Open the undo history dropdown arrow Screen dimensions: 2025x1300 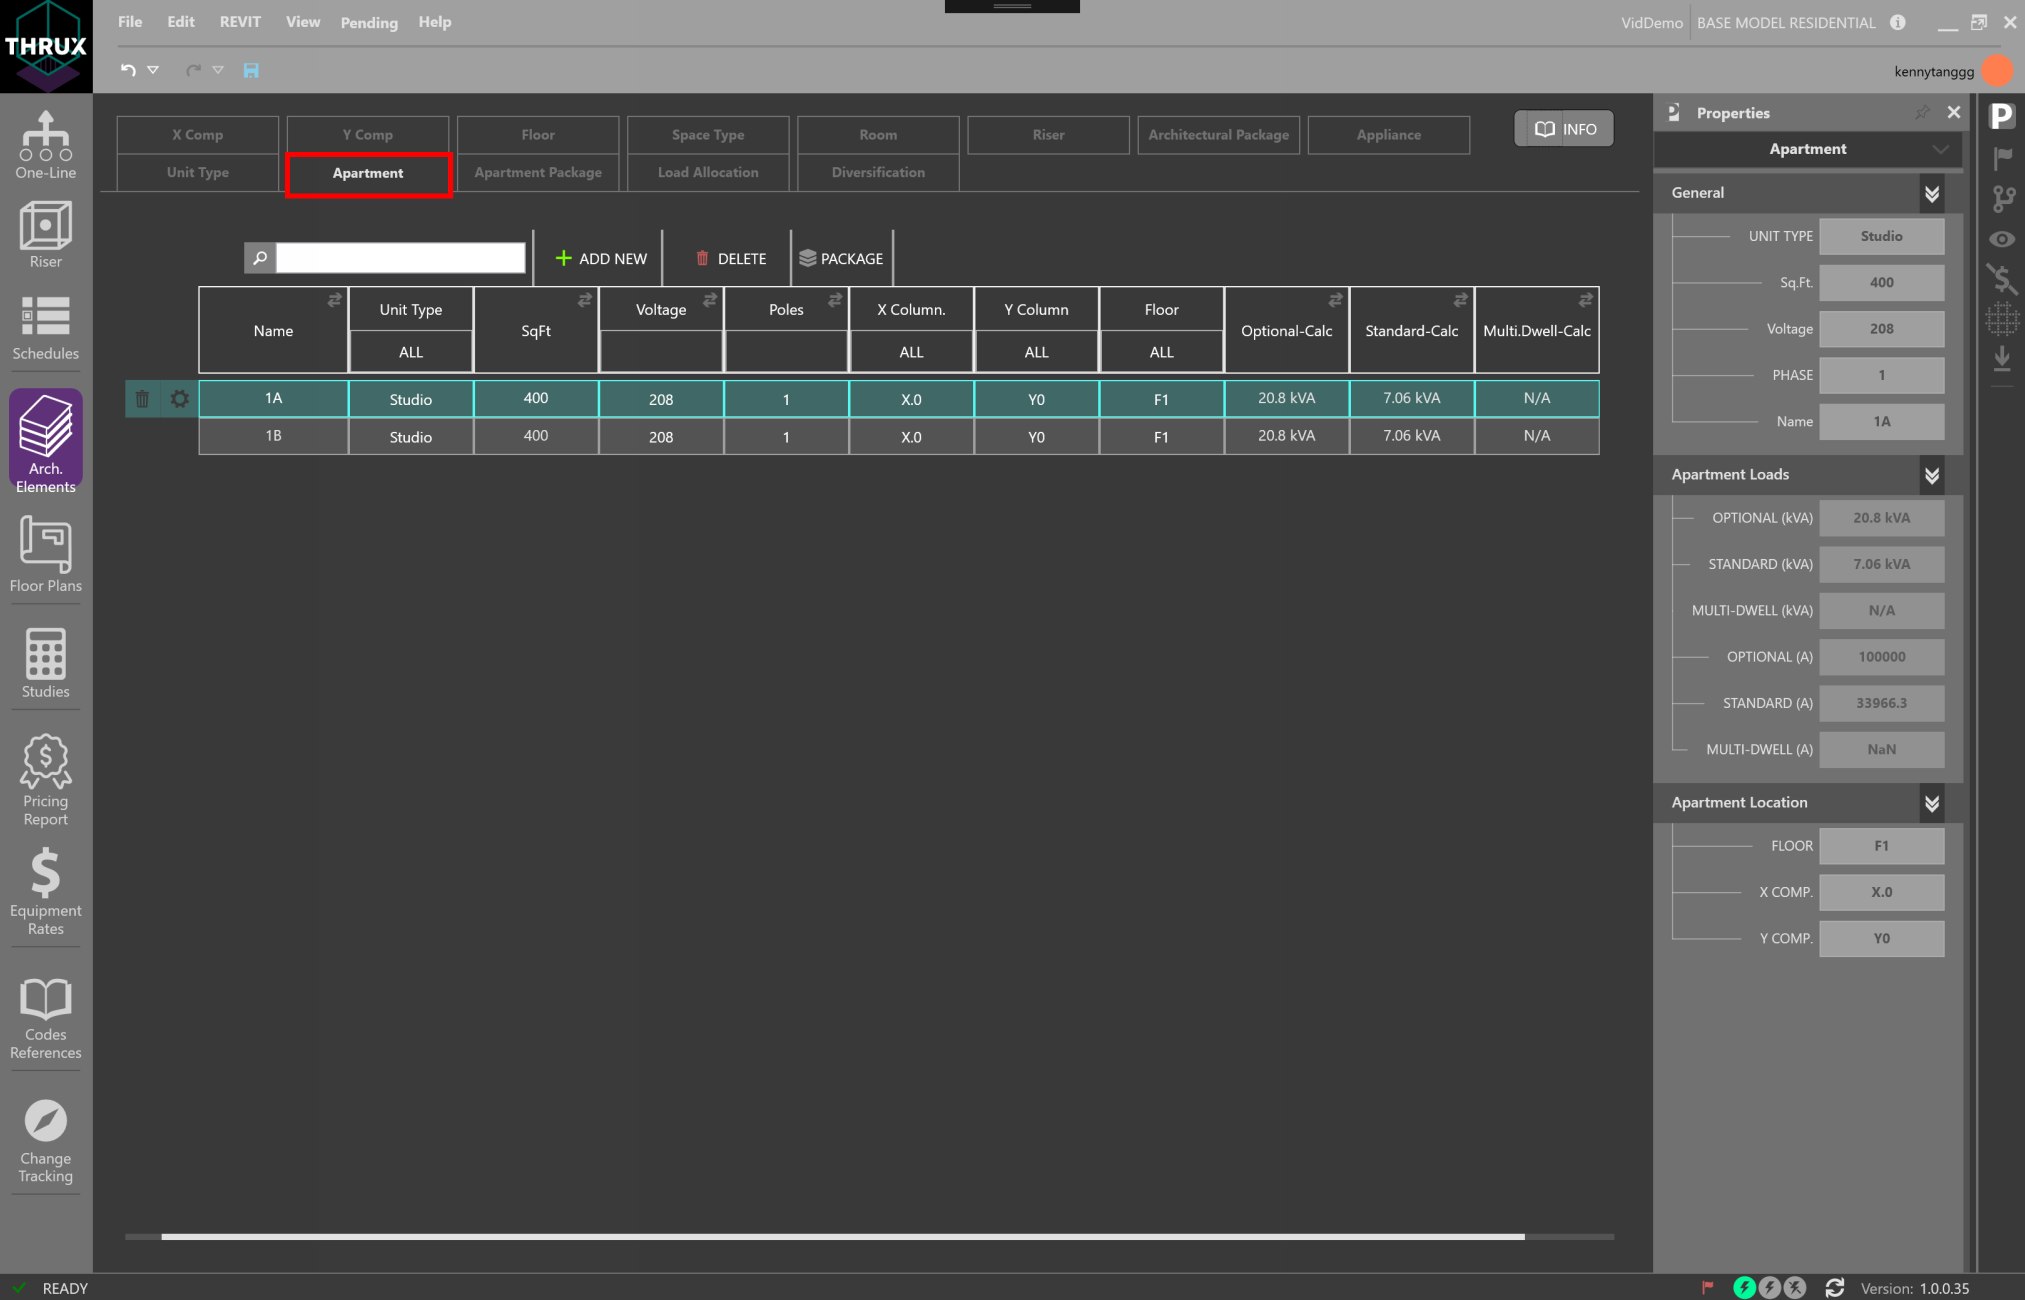[x=153, y=70]
